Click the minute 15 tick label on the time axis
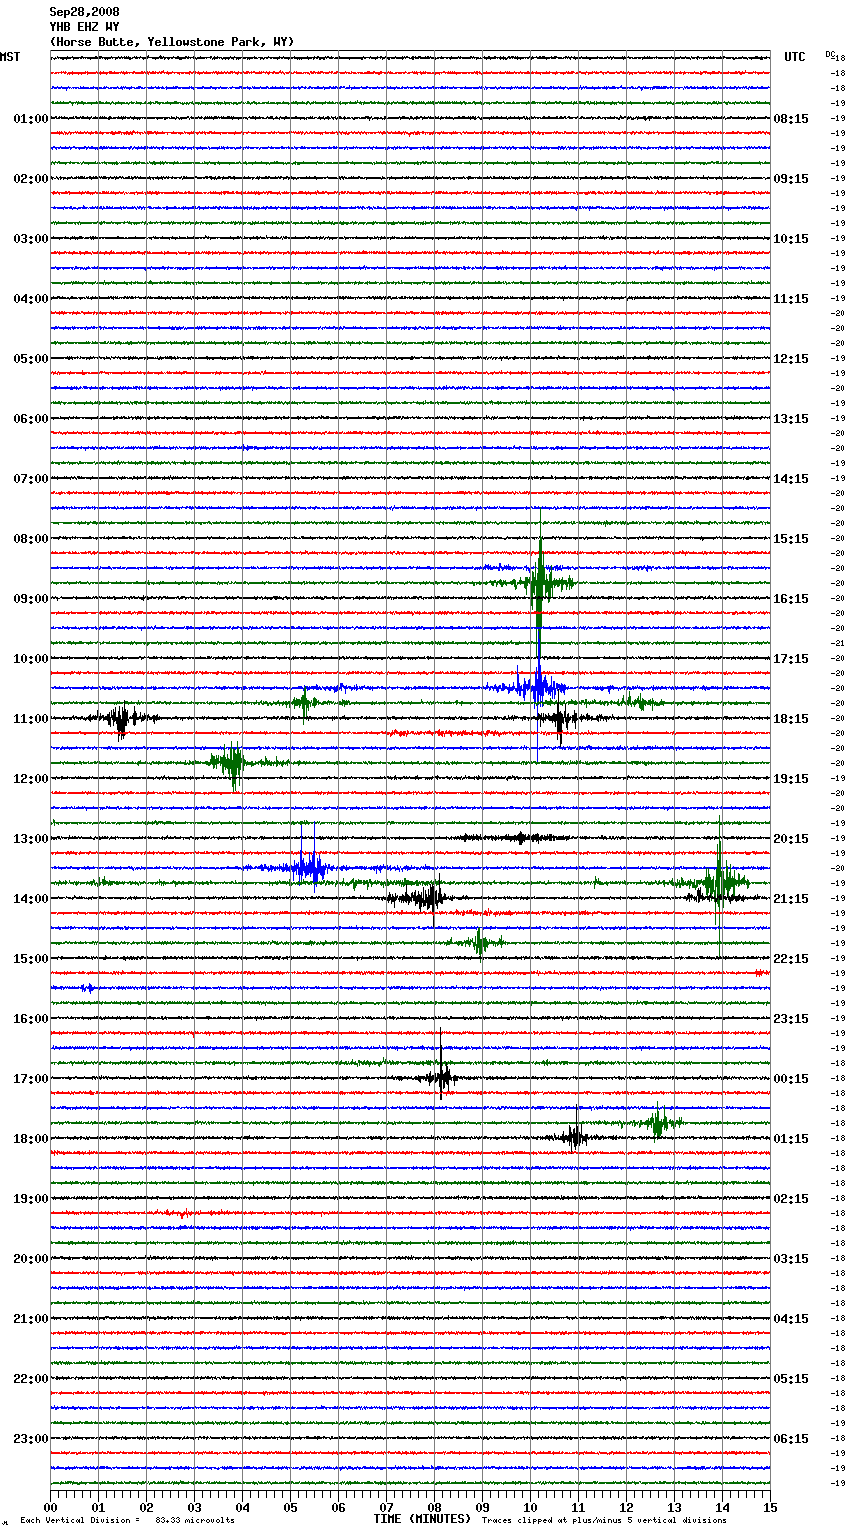 coord(770,1507)
